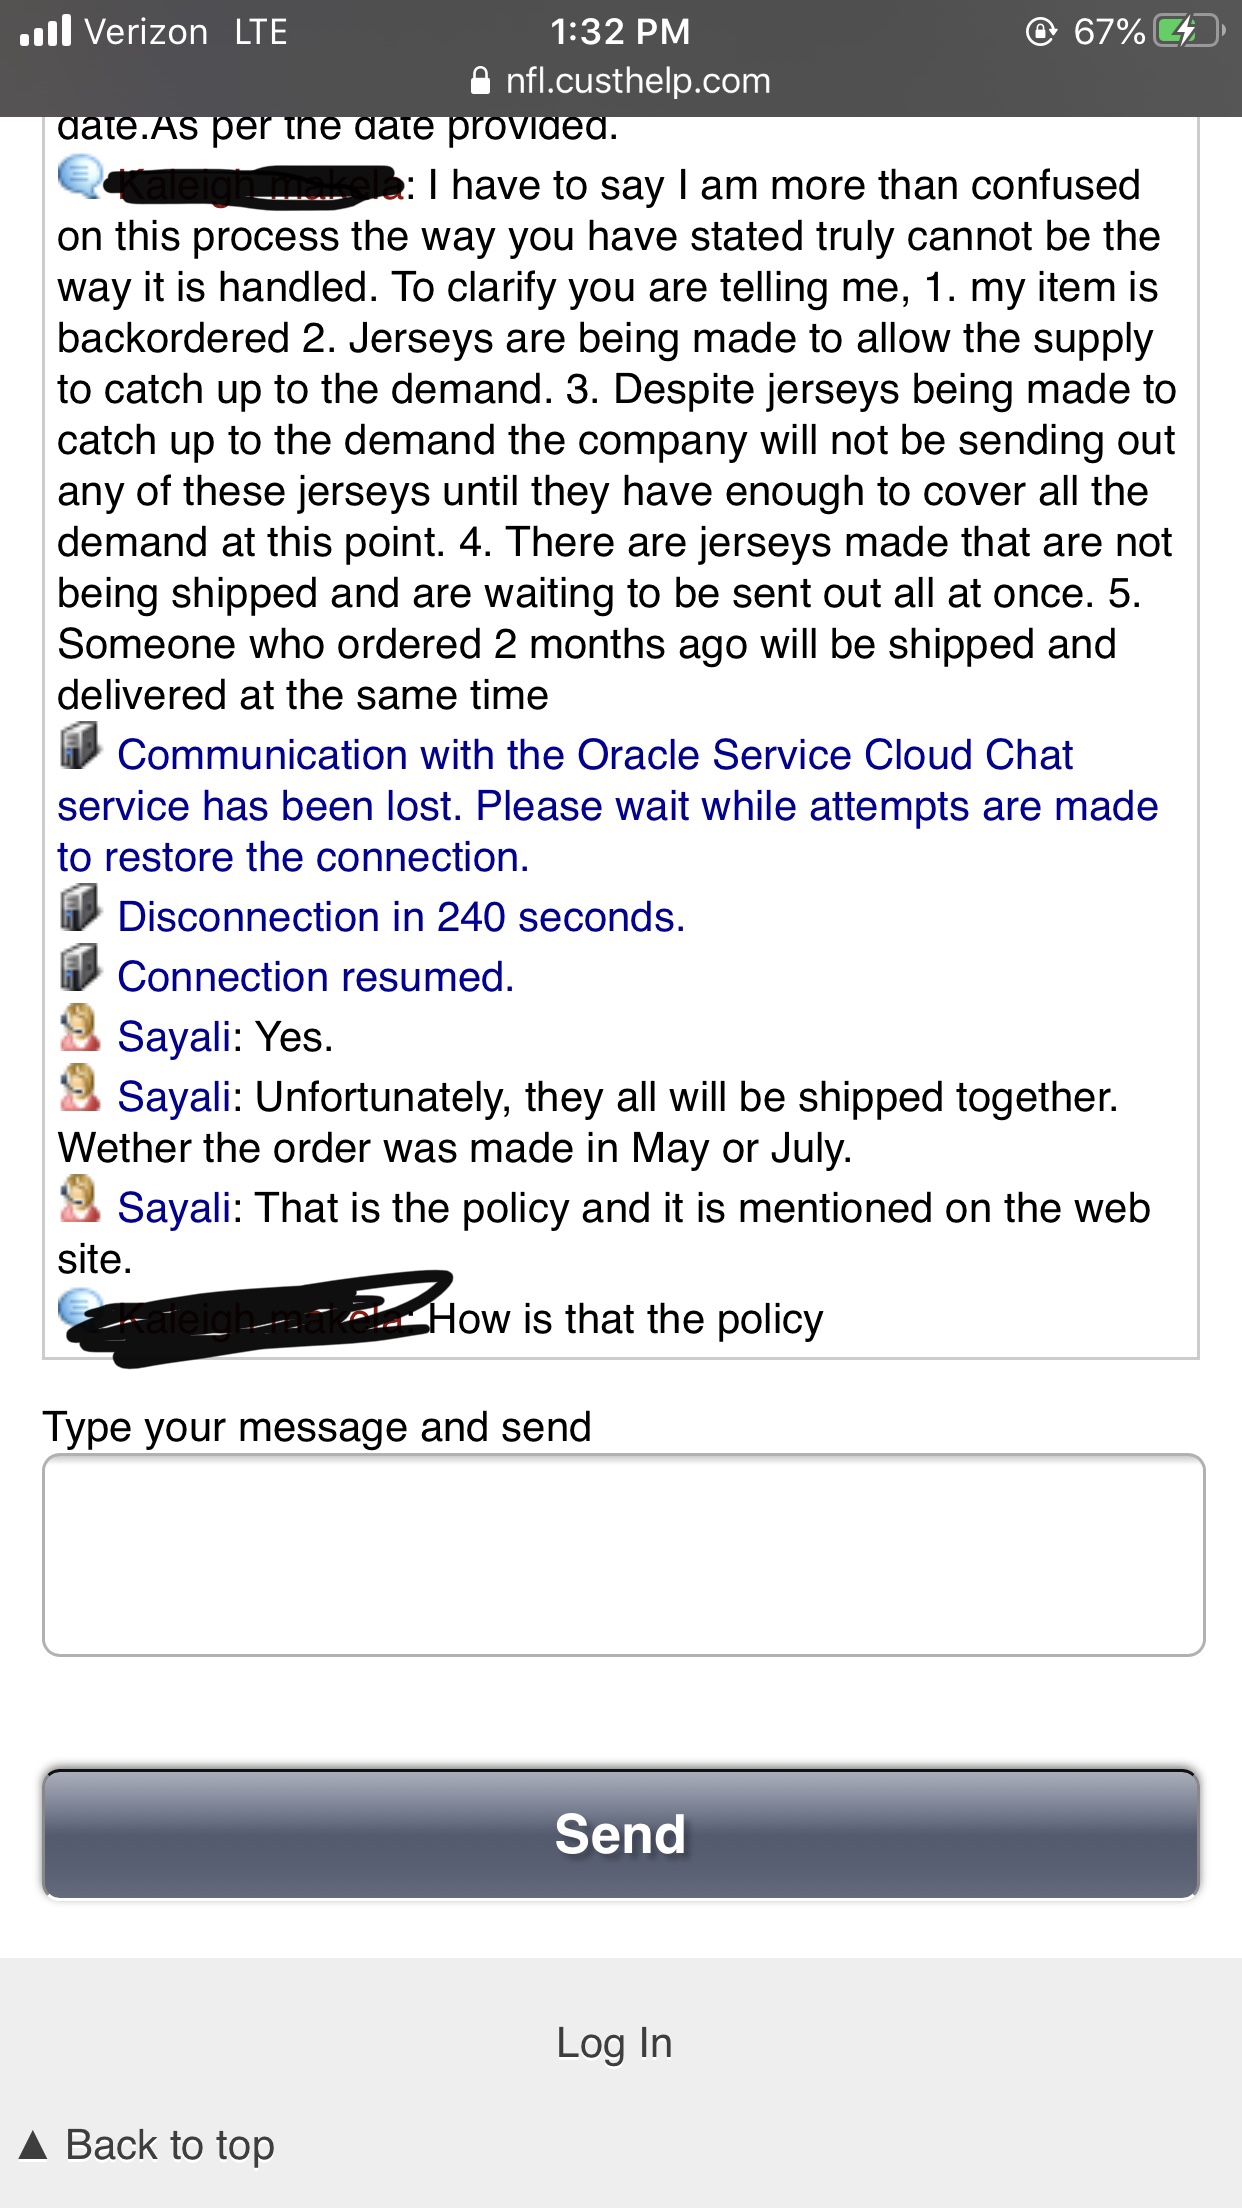Tap the customer chat bubble icon beside "How is that the policy"
1242x2208 pixels.
(80, 1310)
